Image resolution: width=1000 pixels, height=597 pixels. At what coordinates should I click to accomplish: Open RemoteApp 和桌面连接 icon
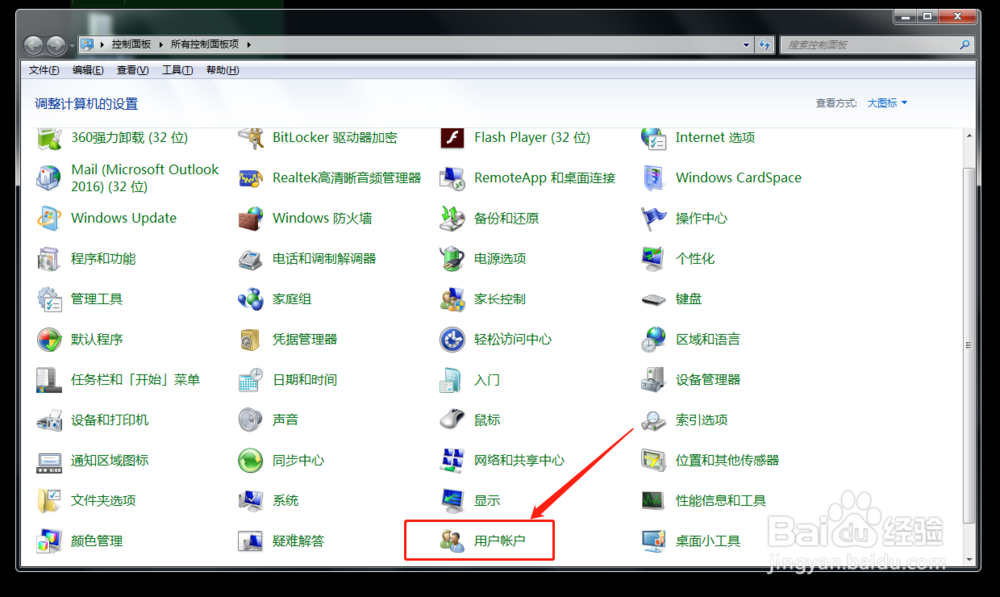click(452, 178)
